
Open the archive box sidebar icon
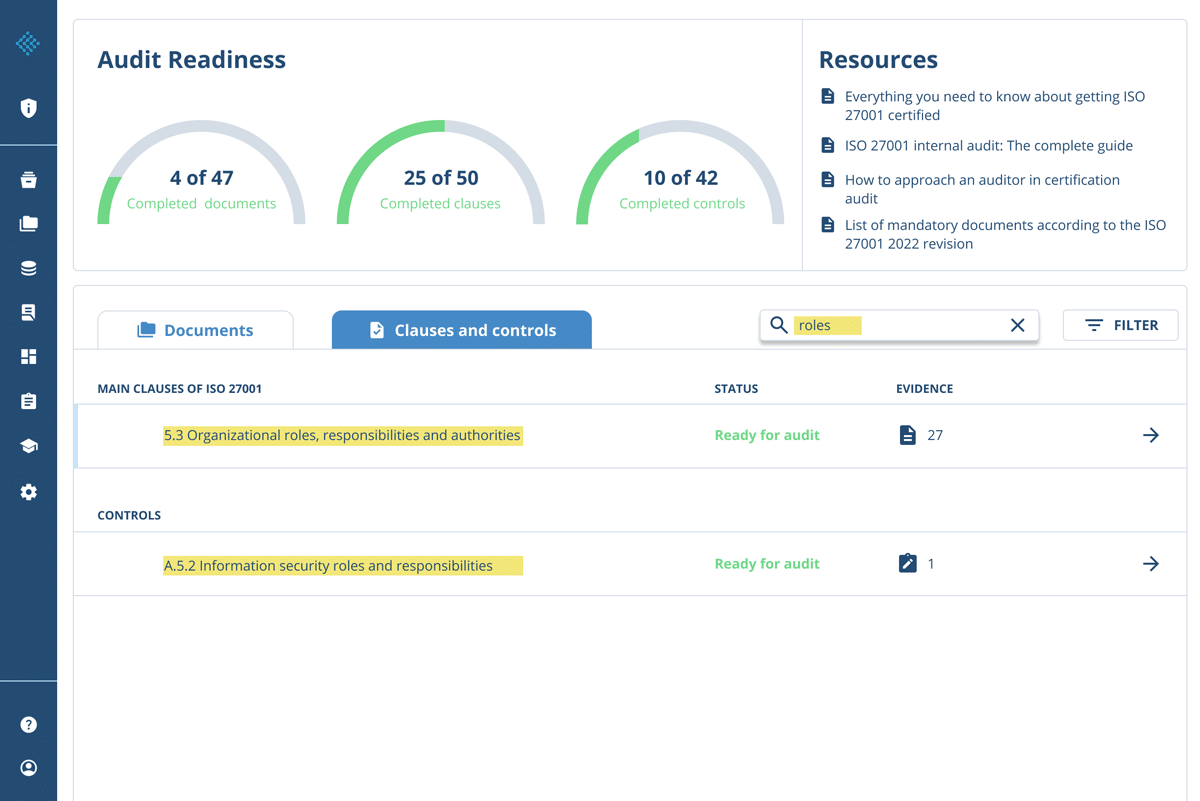(28, 180)
